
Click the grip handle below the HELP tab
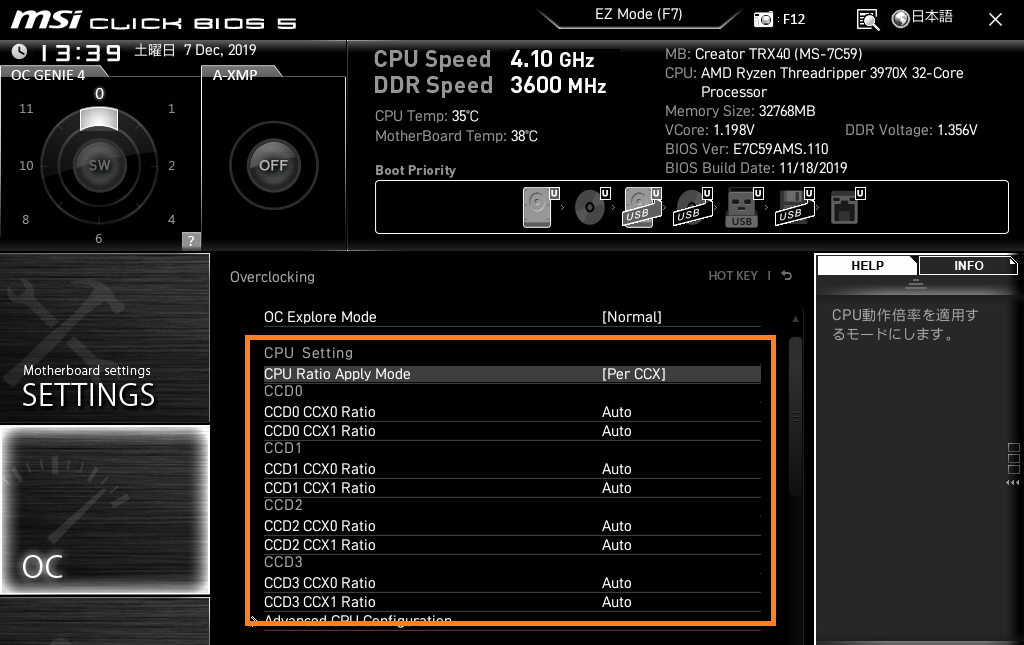click(x=916, y=283)
